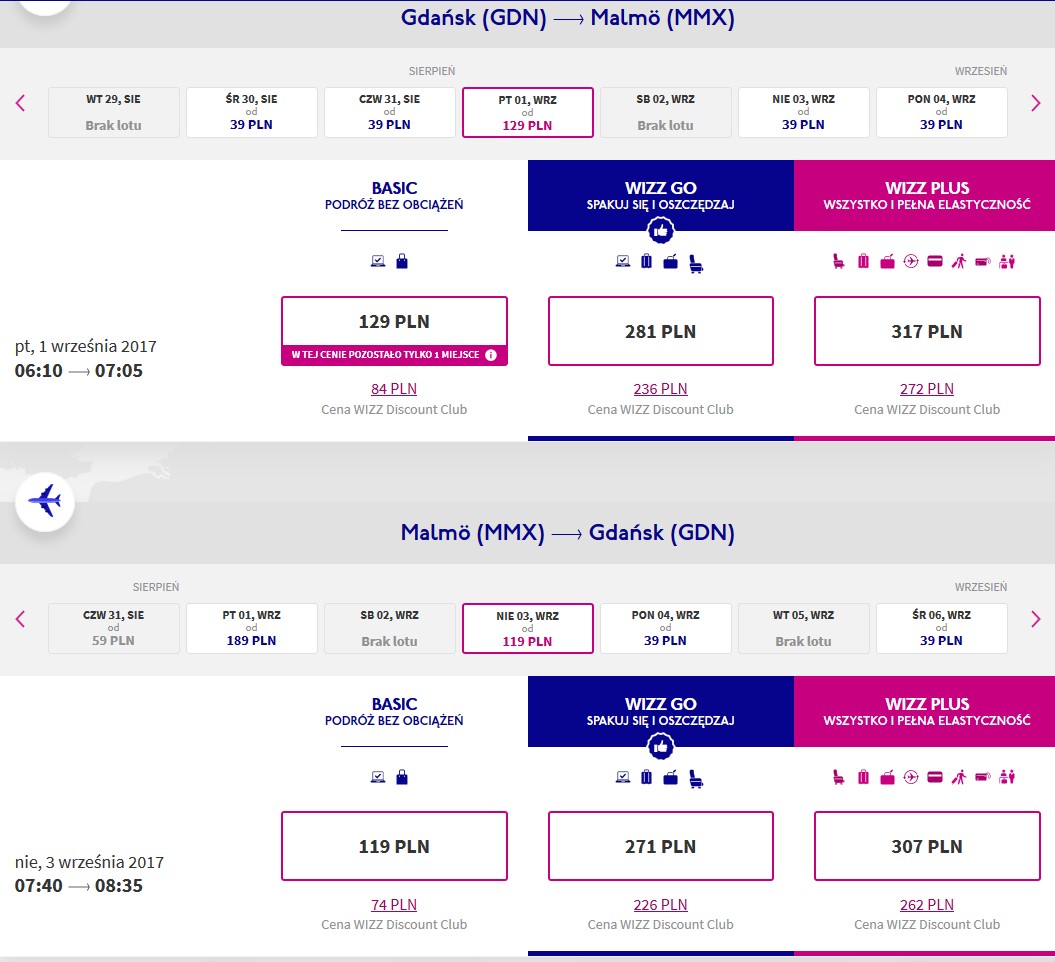Select return date ŚR 06, WRZ 39 PLN
The image size is (1055, 962).
coord(941,628)
